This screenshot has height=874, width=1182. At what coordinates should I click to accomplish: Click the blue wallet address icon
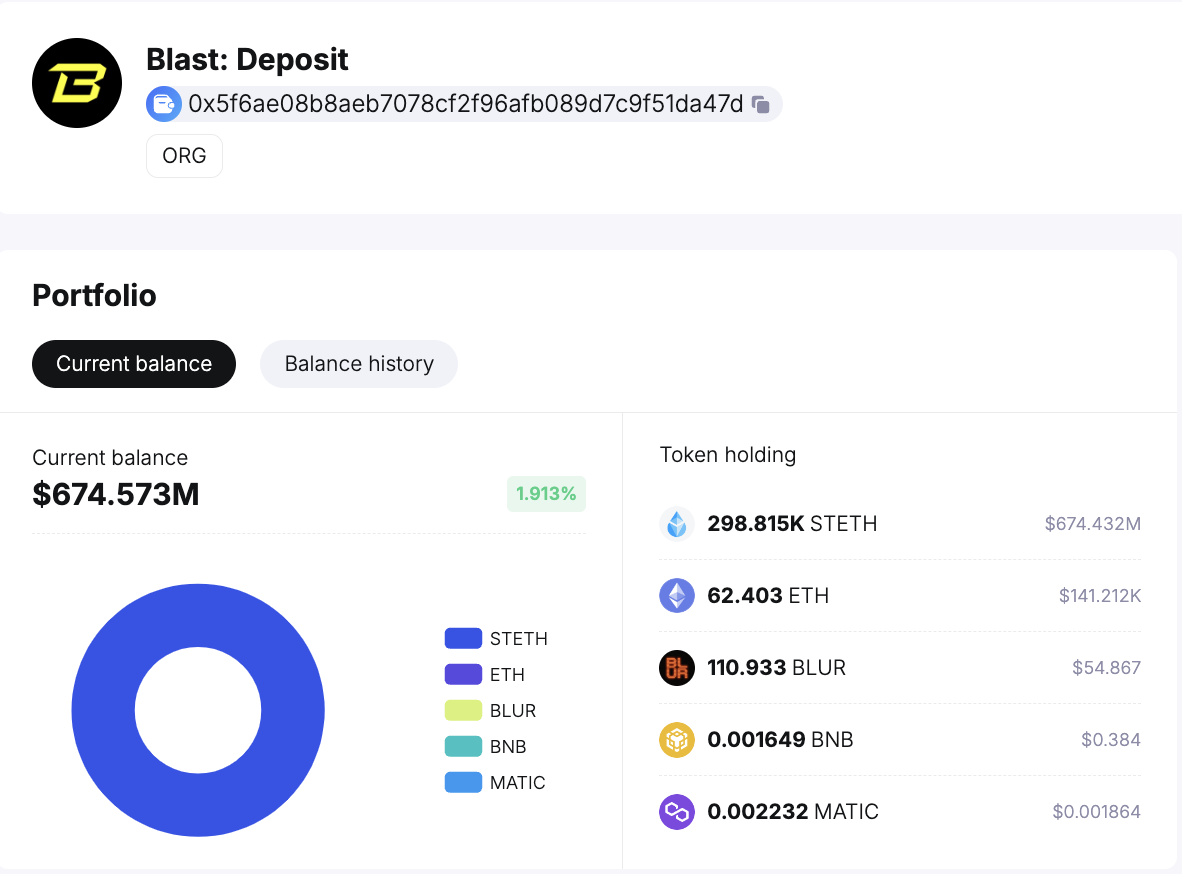[163, 103]
